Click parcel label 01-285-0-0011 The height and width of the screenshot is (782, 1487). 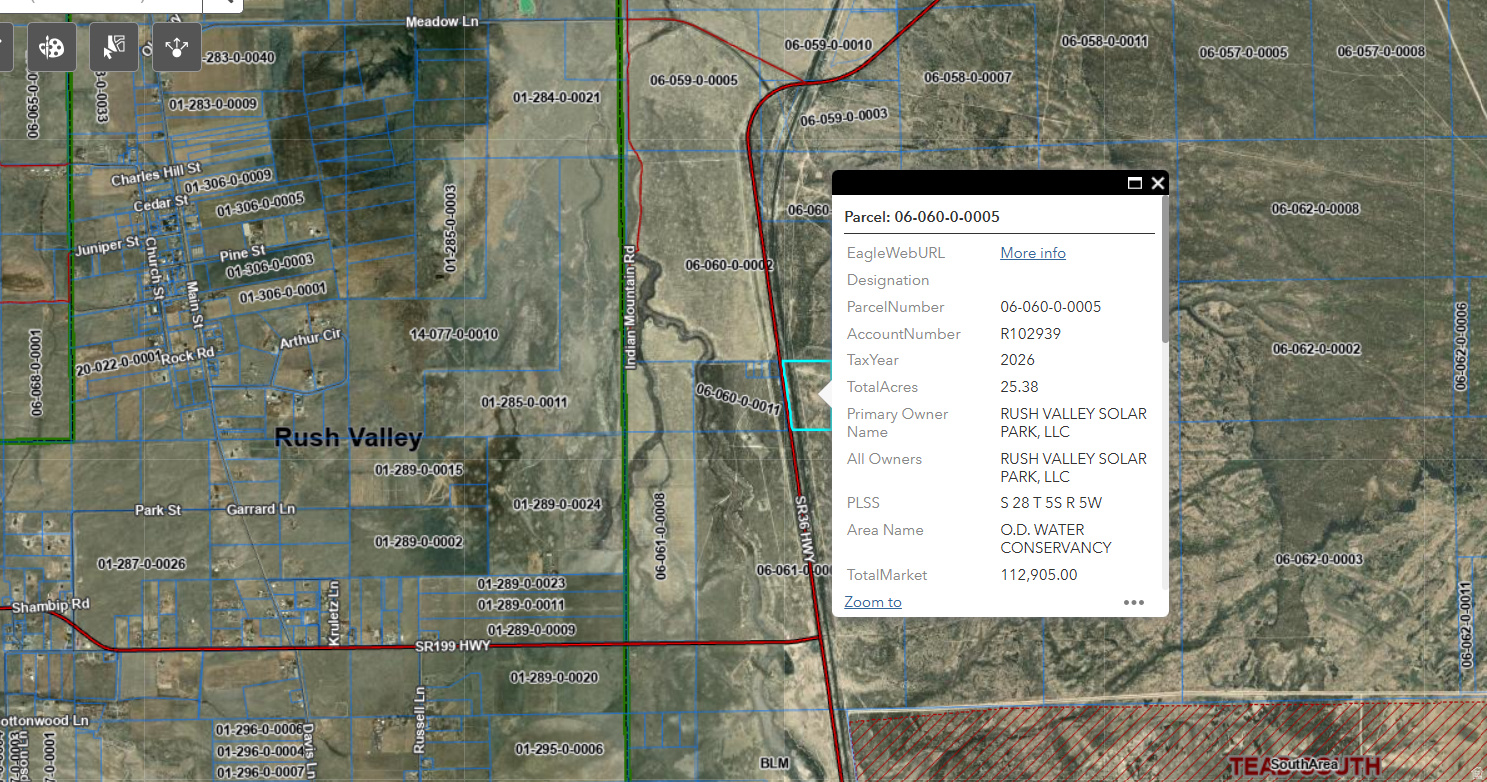tap(524, 402)
